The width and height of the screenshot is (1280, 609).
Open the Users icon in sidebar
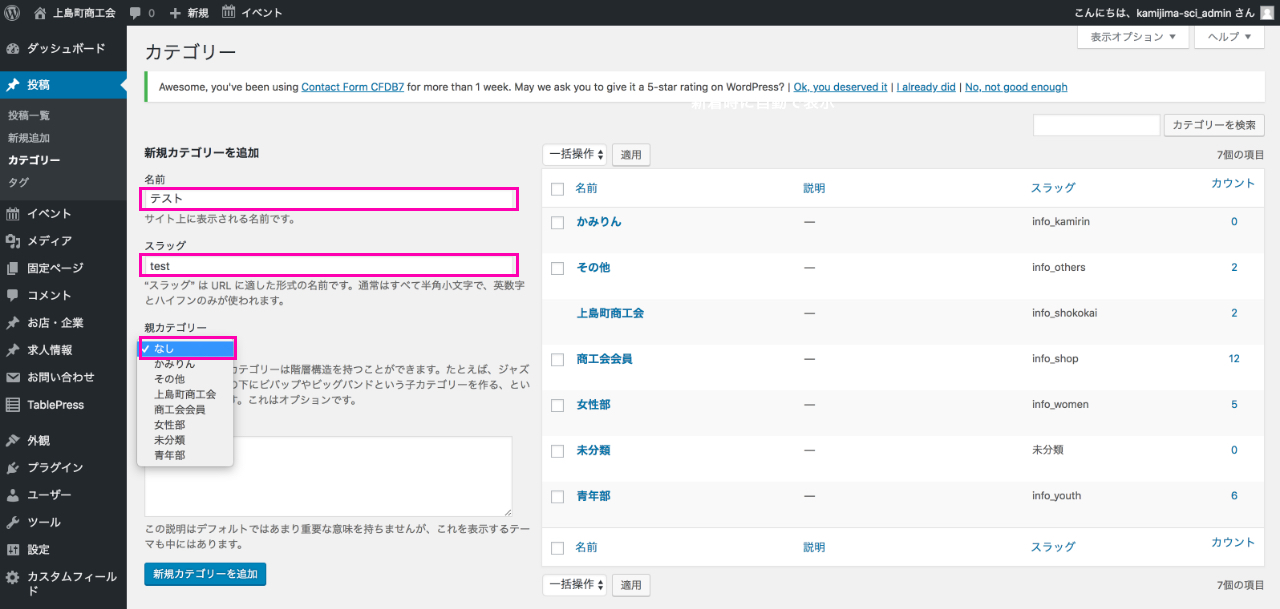pos(13,495)
